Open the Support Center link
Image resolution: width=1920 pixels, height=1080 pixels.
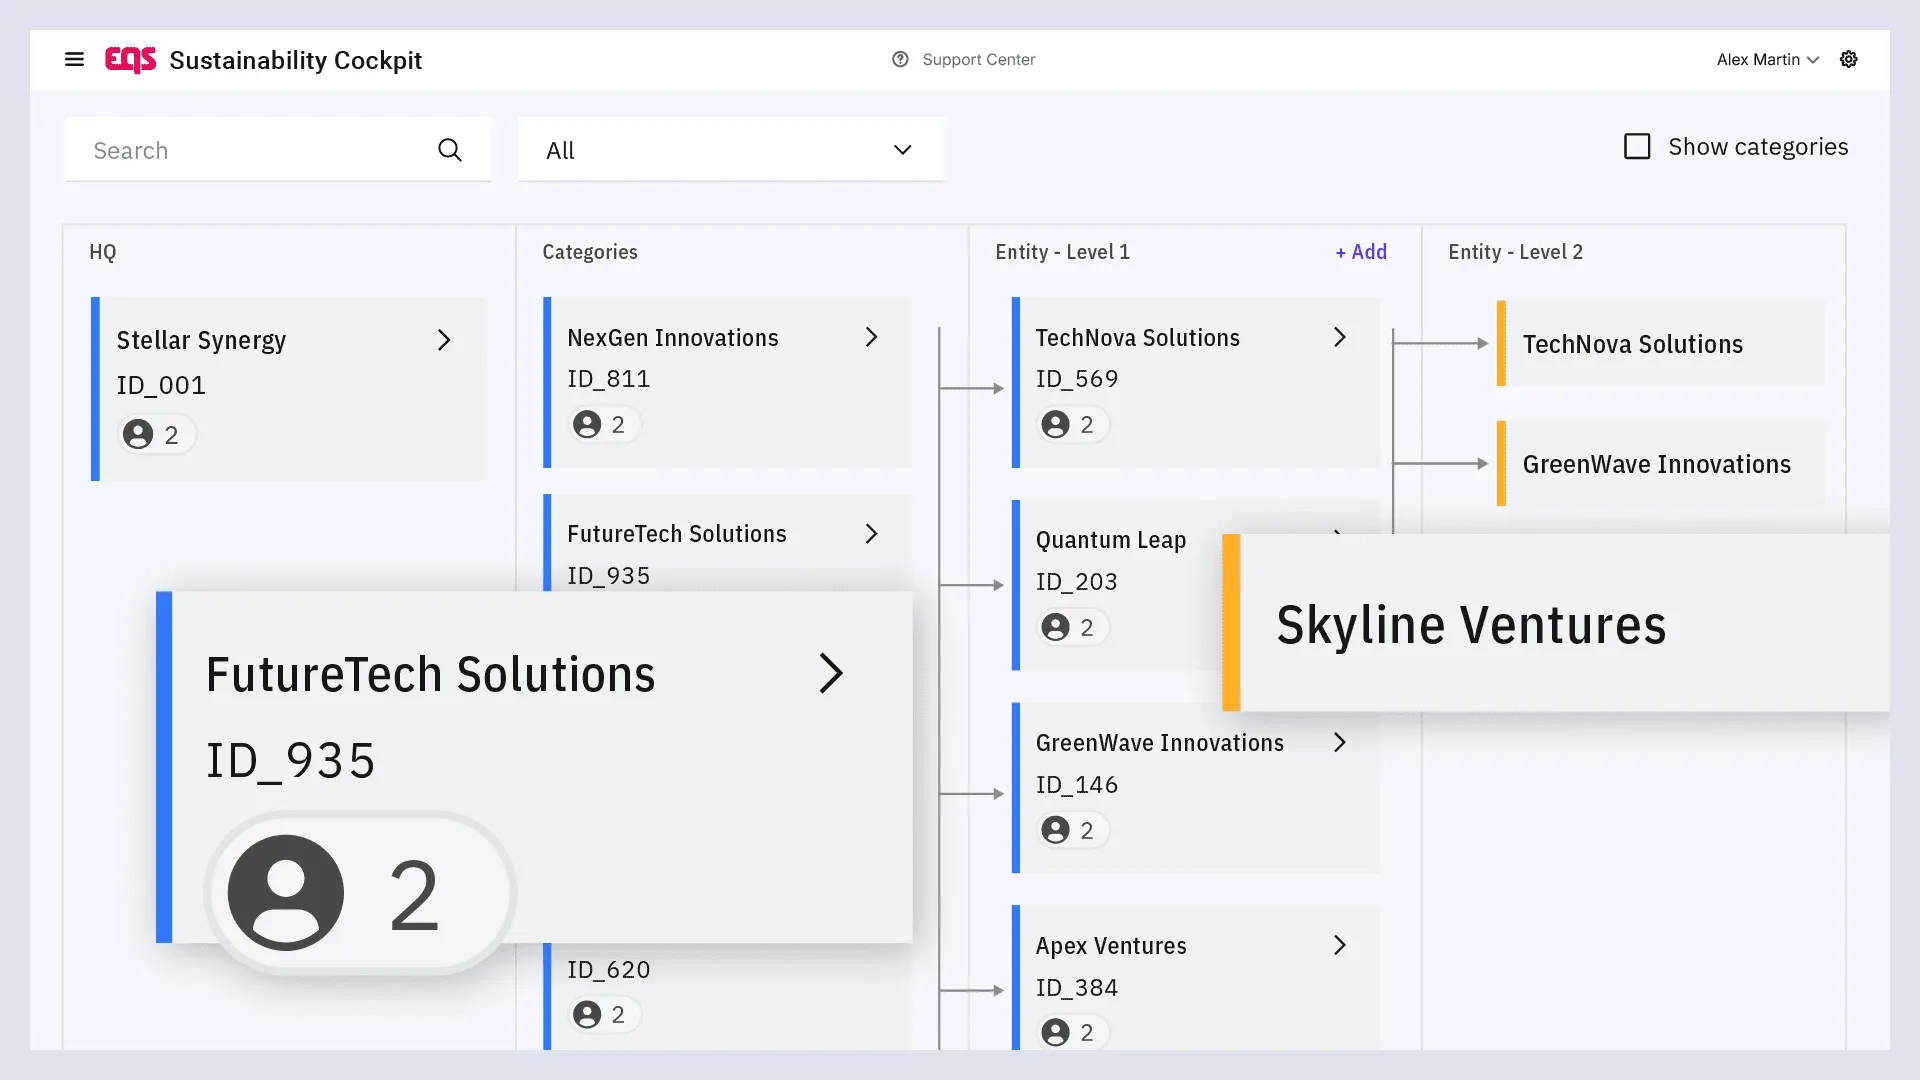tap(978, 60)
